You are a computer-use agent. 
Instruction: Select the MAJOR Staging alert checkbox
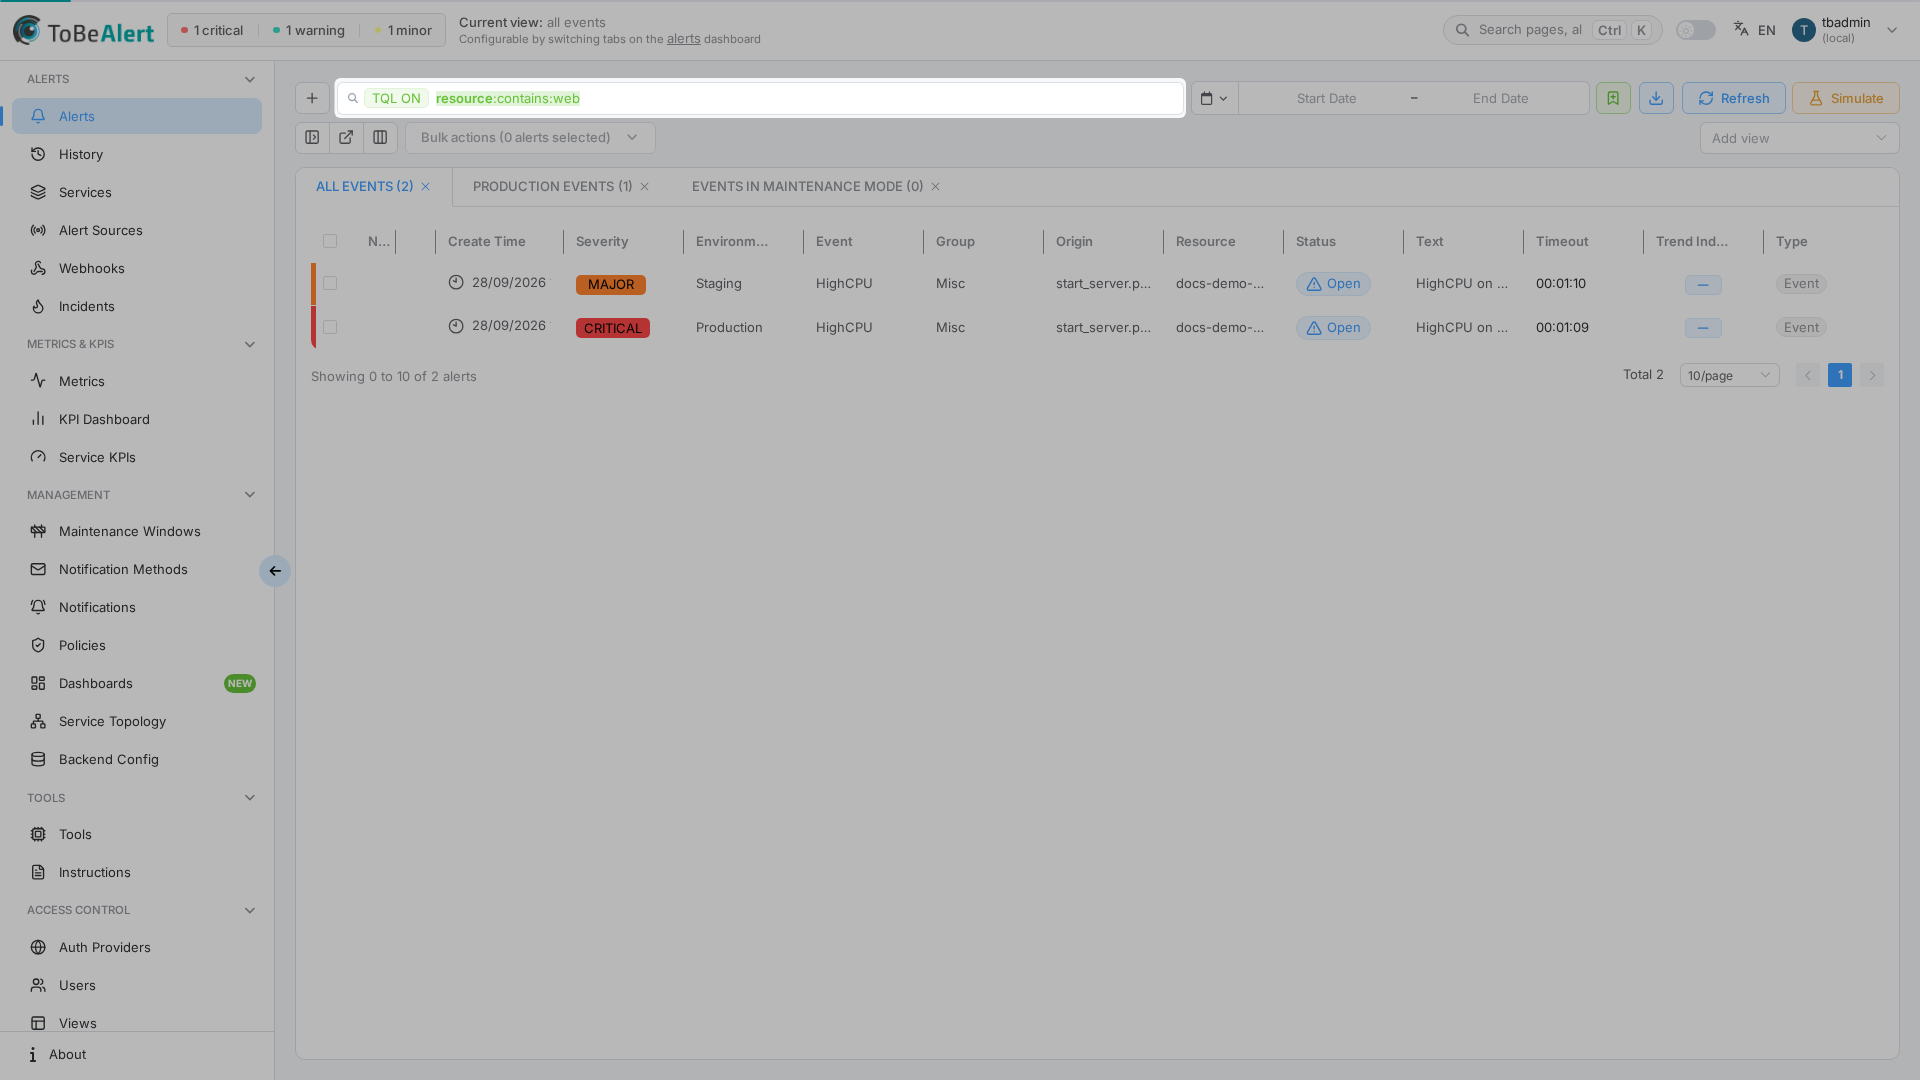(330, 284)
